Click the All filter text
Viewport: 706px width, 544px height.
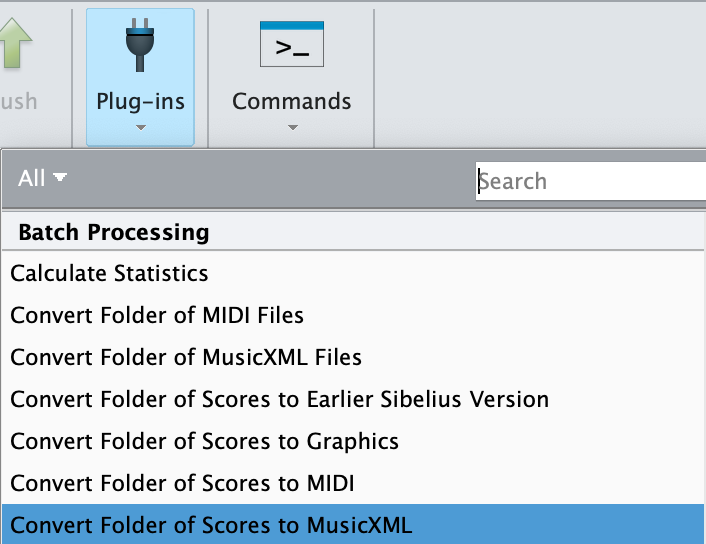point(32,178)
